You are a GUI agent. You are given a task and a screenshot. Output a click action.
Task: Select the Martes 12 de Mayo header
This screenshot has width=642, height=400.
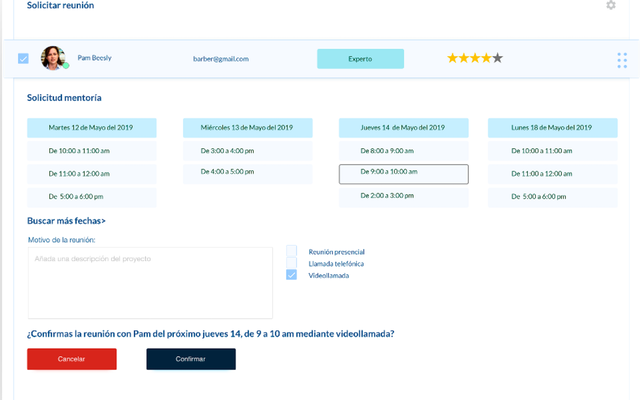pos(92,128)
